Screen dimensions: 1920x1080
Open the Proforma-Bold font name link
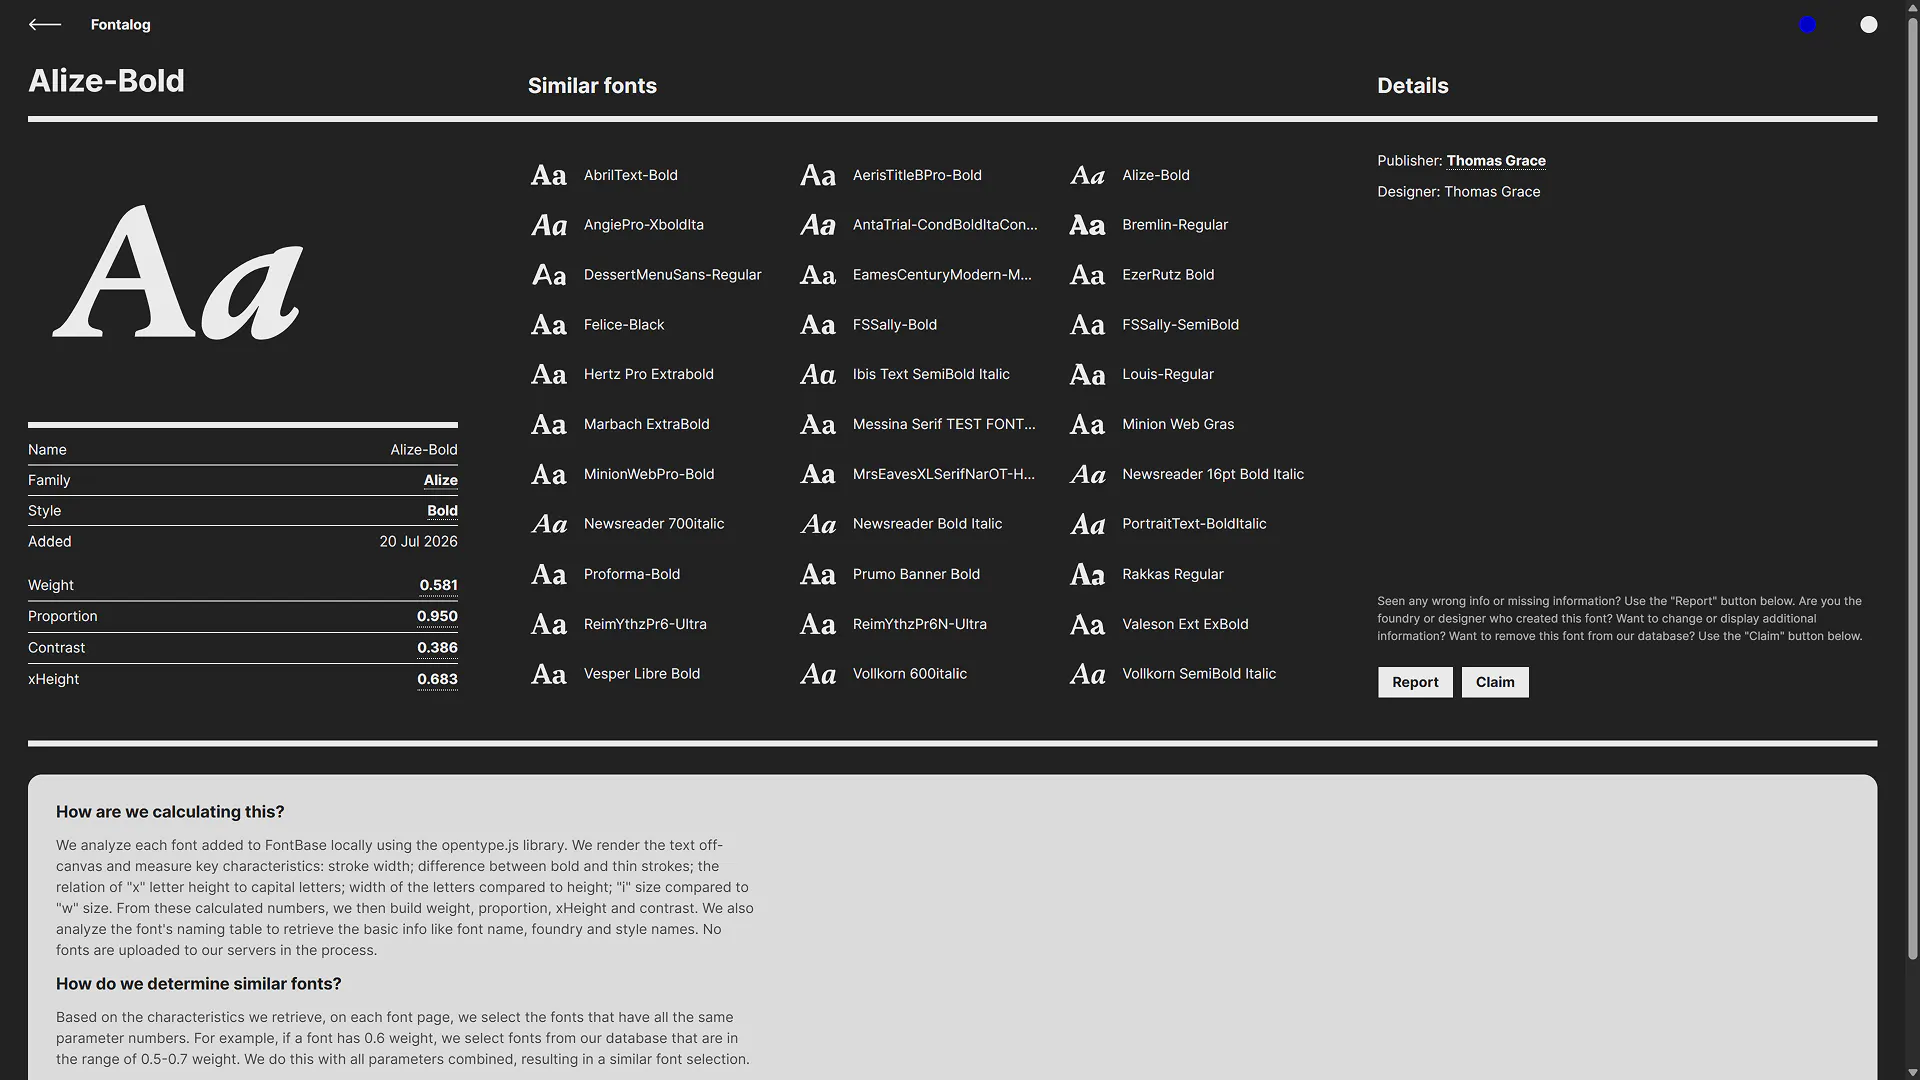pos(632,574)
